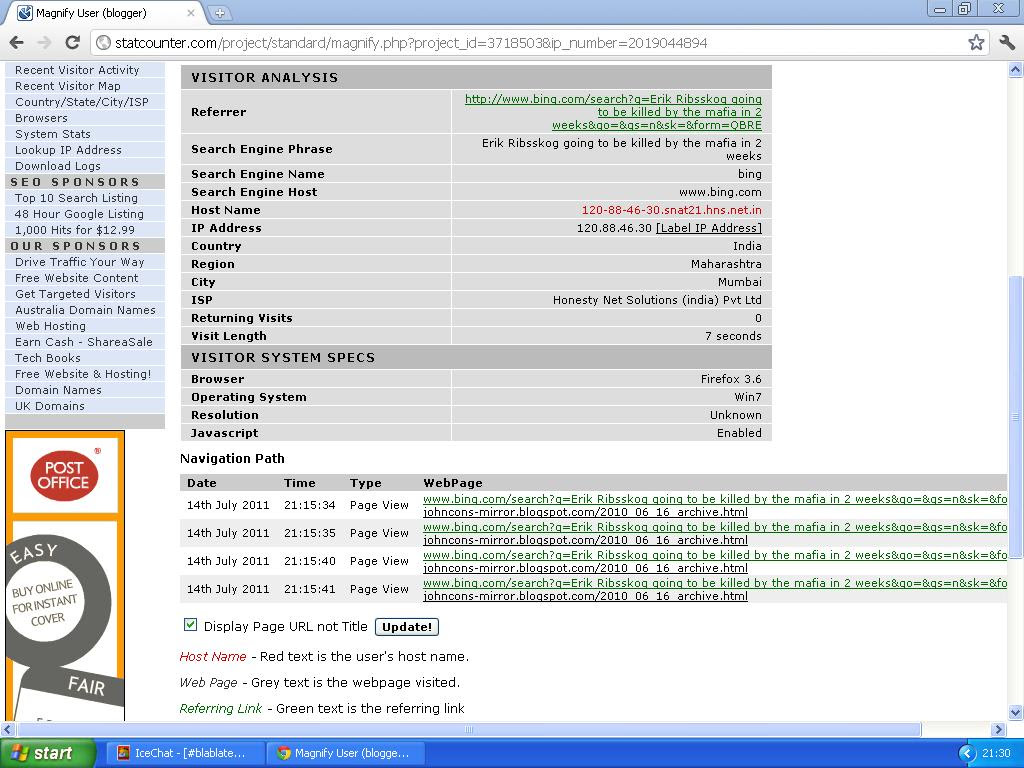Open Recent Visitor Activity in the sidebar

[x=77, y=70]
